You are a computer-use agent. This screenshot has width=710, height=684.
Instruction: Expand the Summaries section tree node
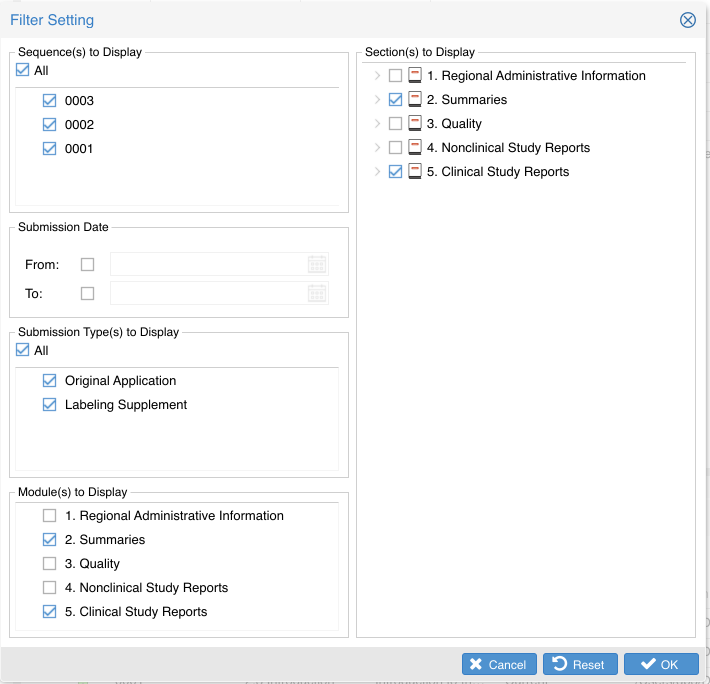point(377,100)
